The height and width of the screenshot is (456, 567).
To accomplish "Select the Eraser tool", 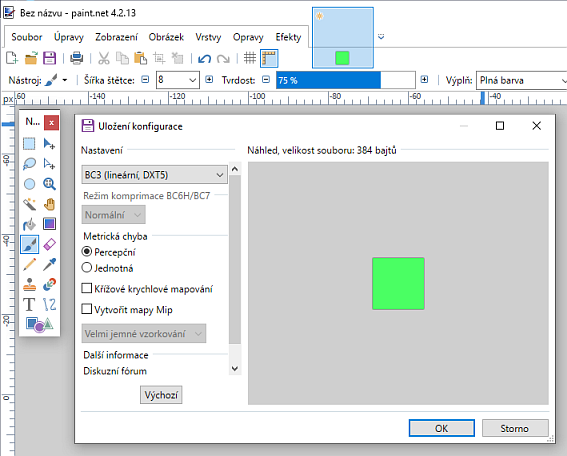I will tap(50, 244).
